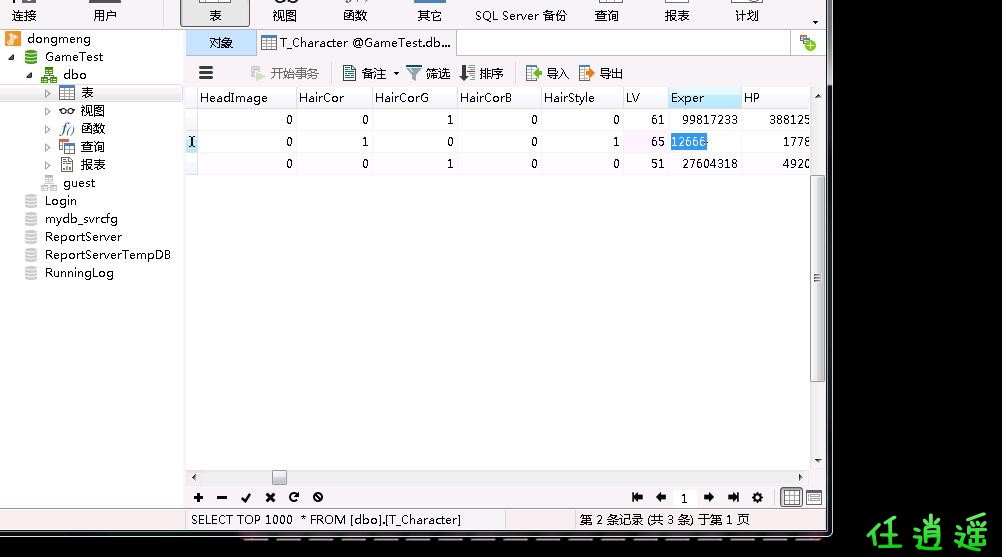
Task: Open the Report (报表) ribbon button
Action: (677, 13)
